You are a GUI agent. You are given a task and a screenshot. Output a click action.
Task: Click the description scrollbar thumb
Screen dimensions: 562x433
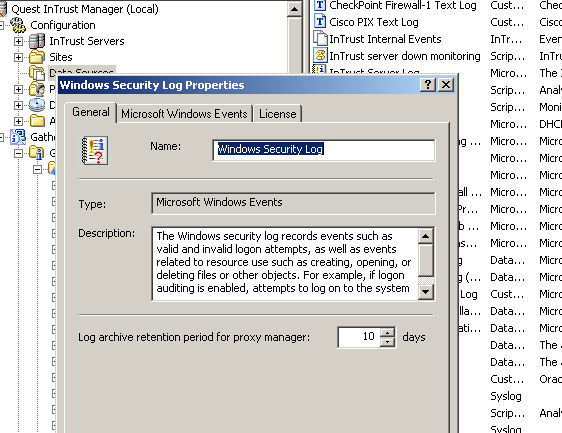(425, 260)
